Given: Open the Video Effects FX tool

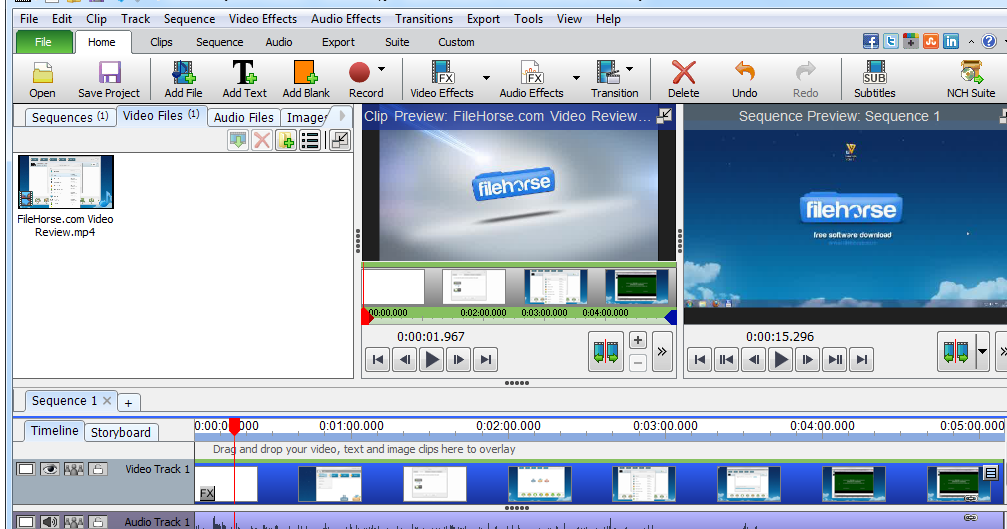Looking at the screenshot, I should click(x=442, y=73).
